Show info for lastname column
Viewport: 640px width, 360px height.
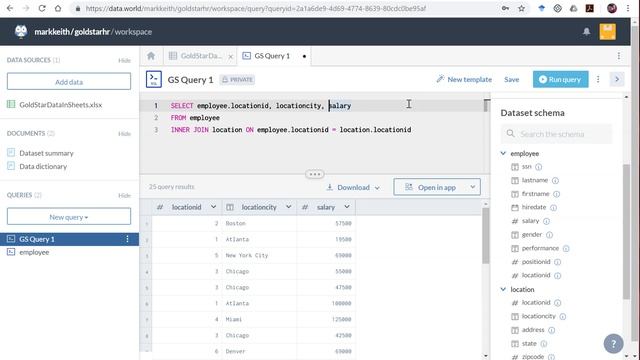555,180
